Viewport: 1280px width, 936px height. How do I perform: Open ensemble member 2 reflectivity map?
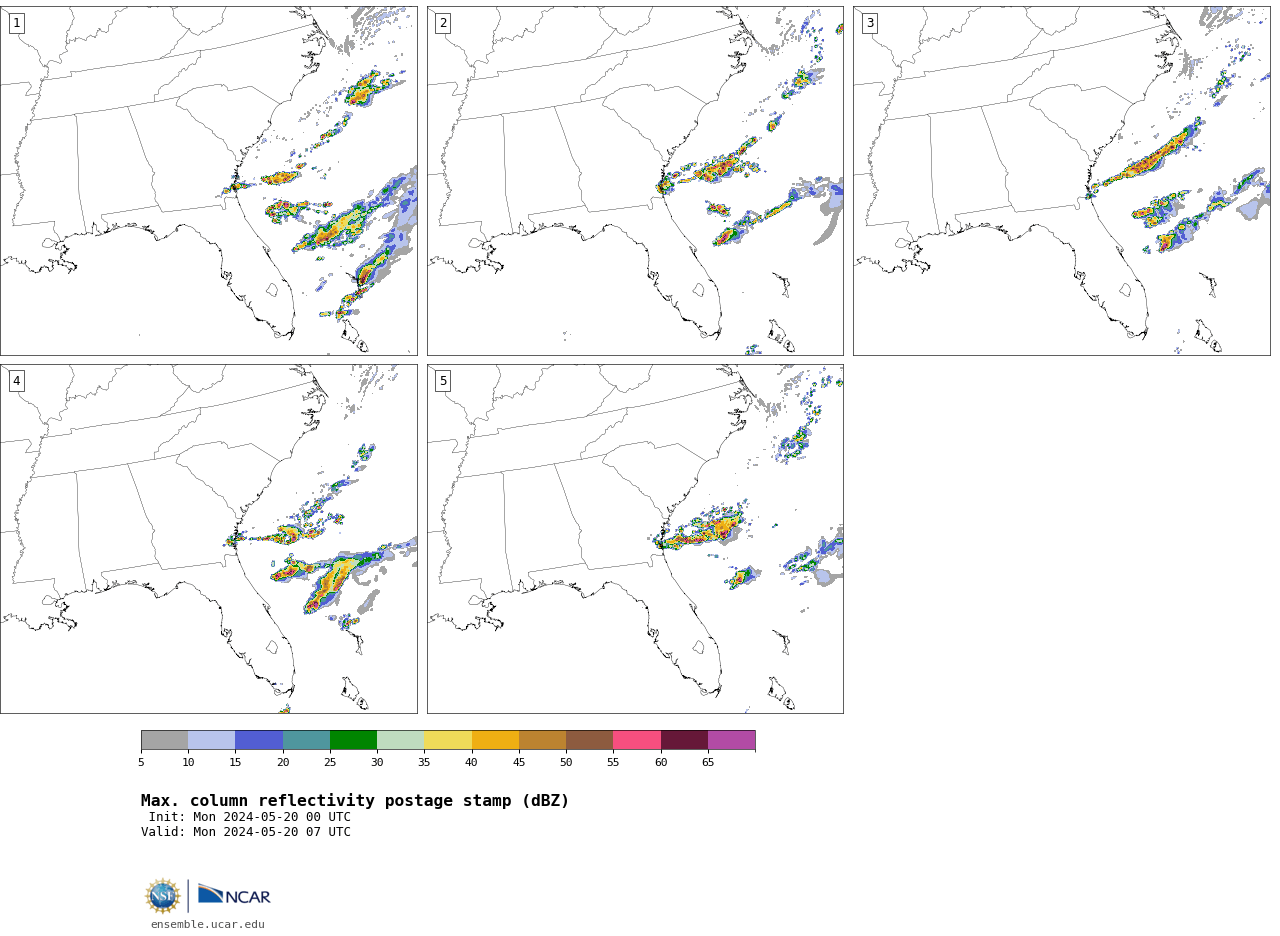point(635,181)
